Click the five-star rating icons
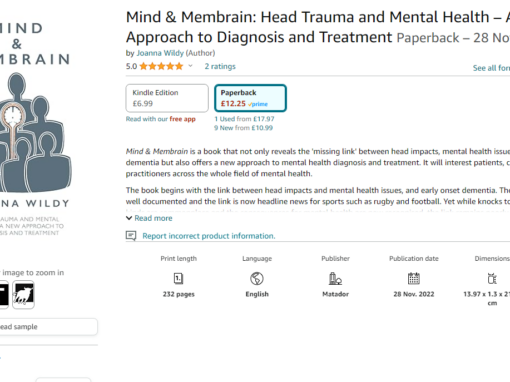The height and width of the screenshot is (382, 510). 161,66
